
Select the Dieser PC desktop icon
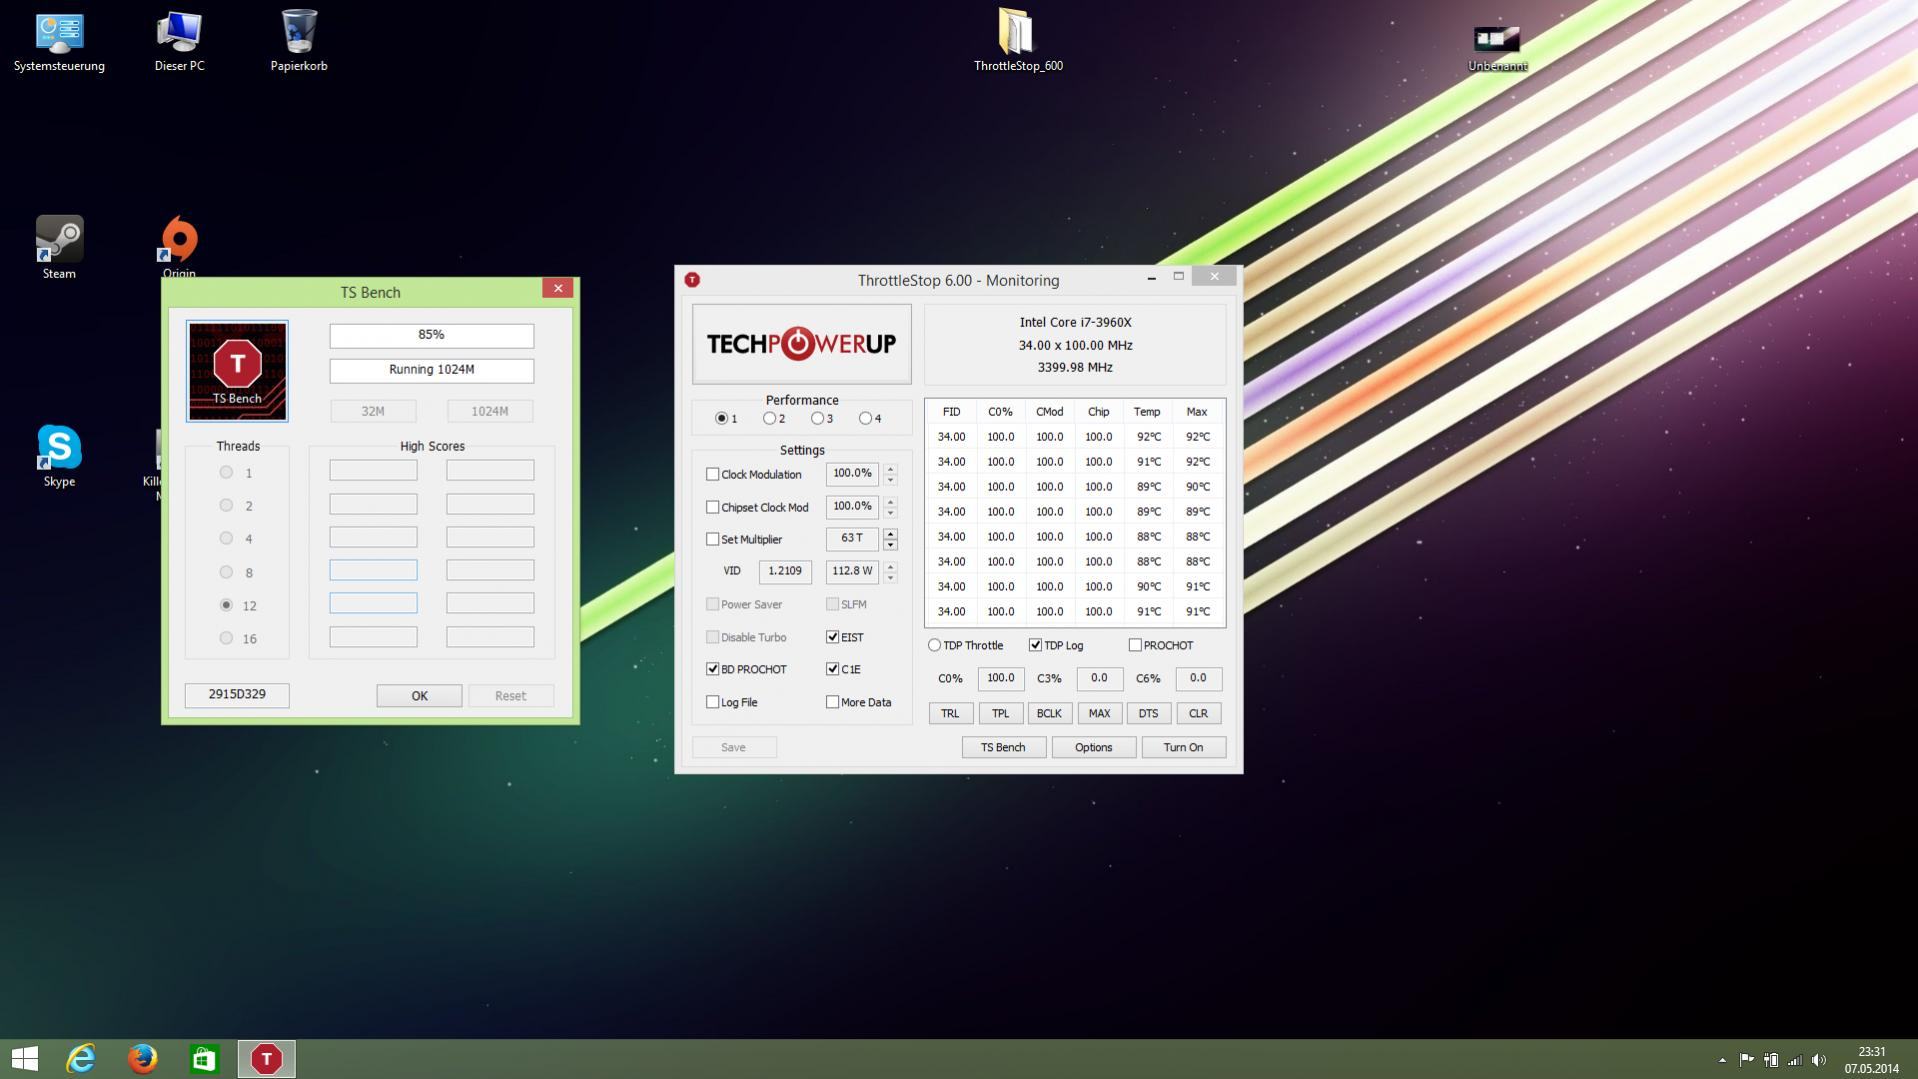(x=179, y=42)
